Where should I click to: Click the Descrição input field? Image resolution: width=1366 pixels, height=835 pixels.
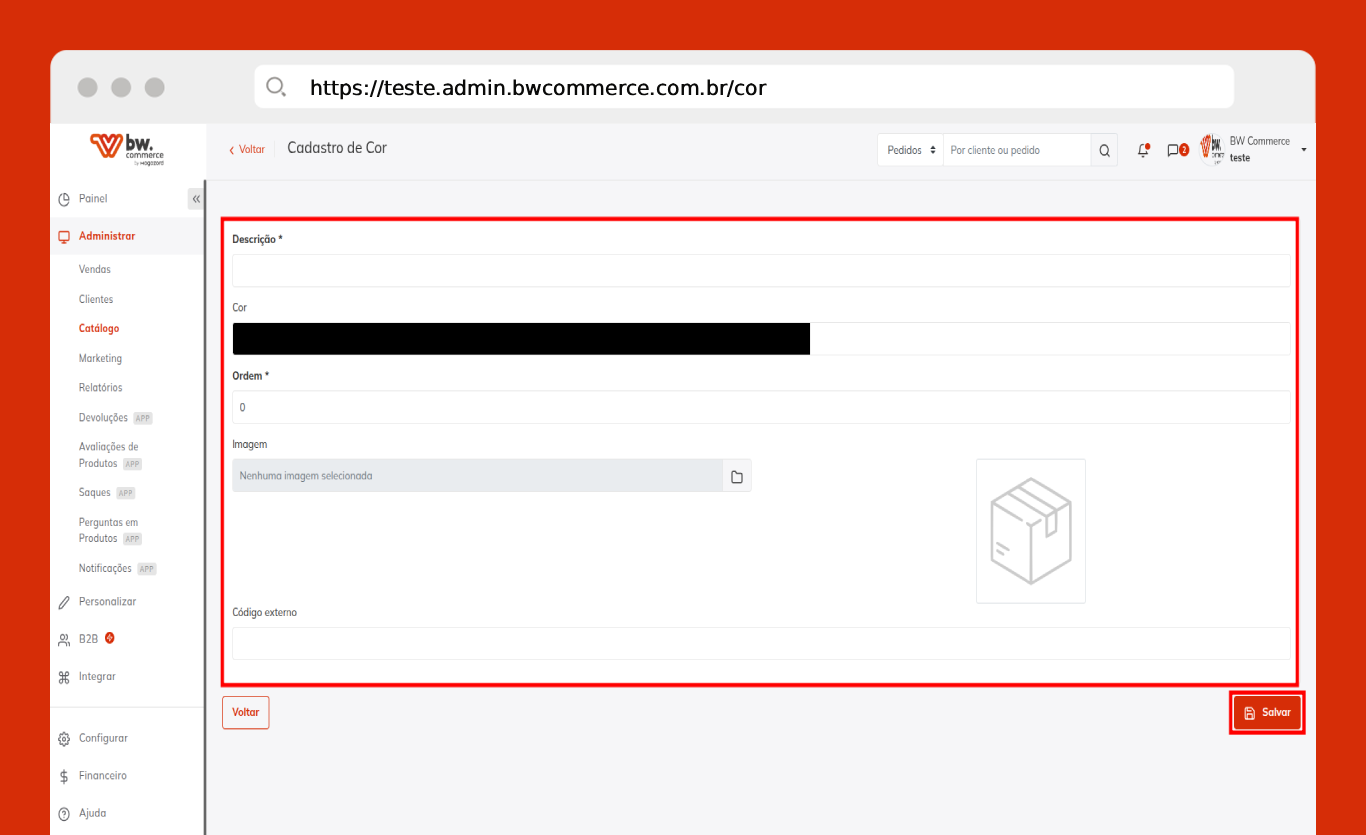[760, 271]
